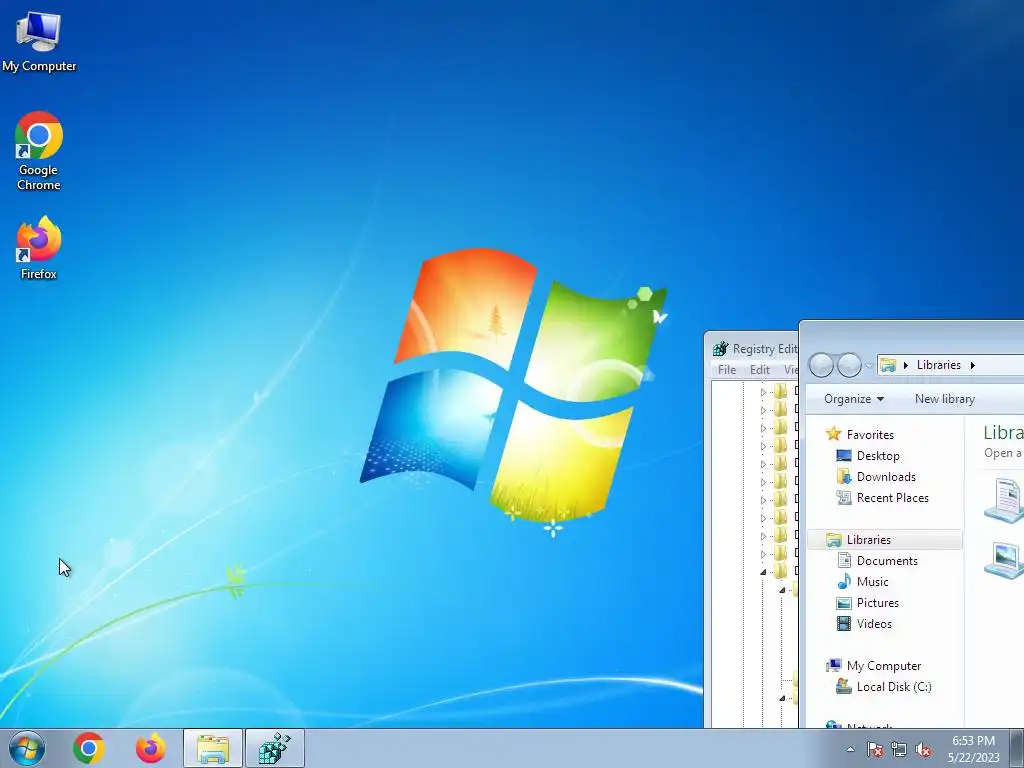Go forward in the Libraries explorer window
This screenshot has width=1024, height=768.
tap(849, 365)
